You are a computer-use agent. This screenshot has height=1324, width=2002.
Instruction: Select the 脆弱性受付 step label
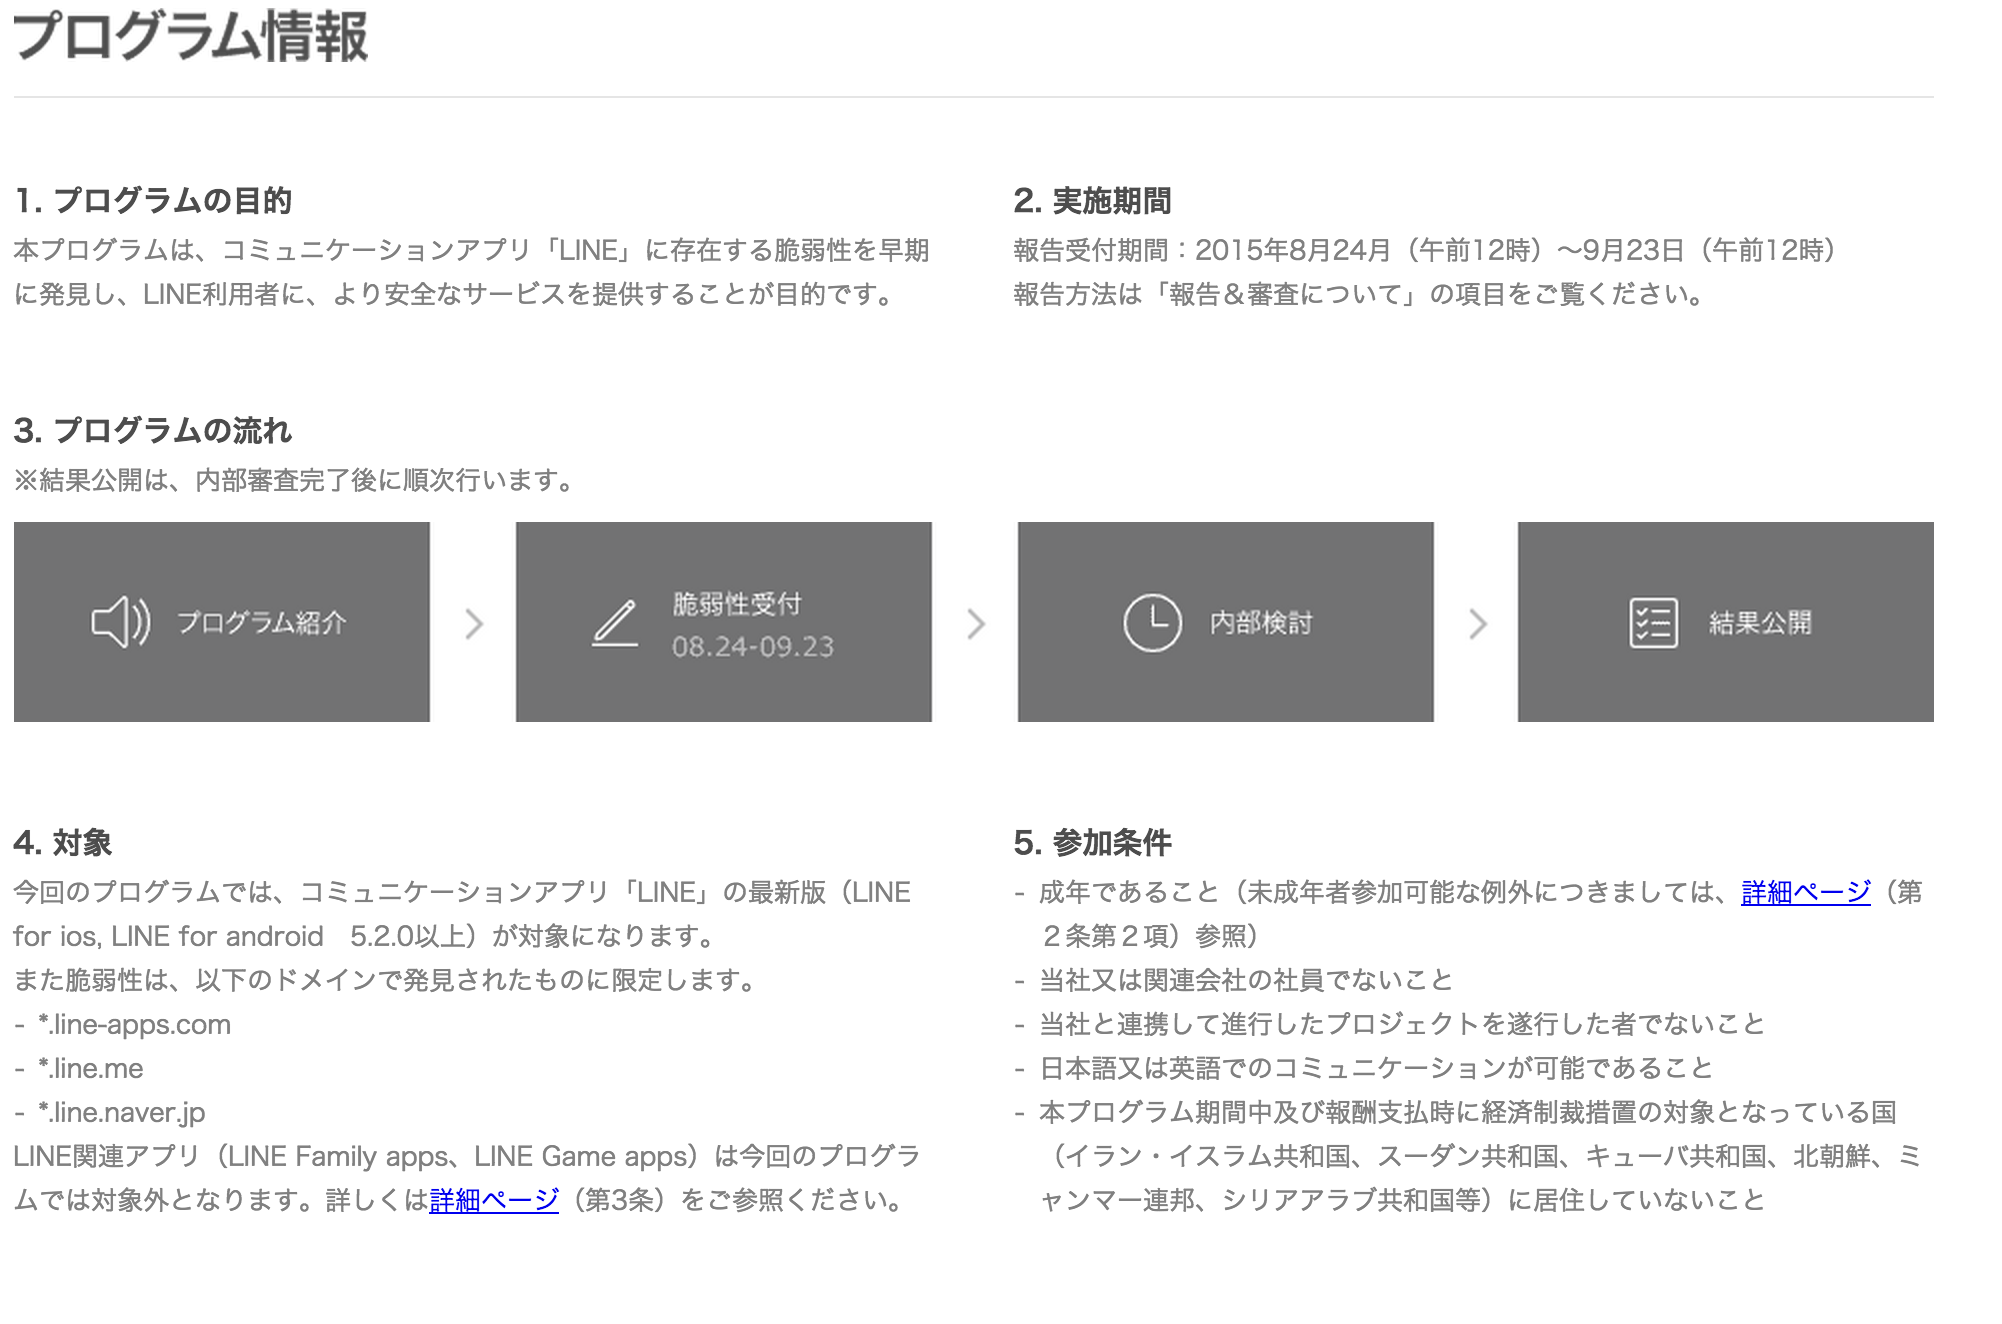click(737, 604)
